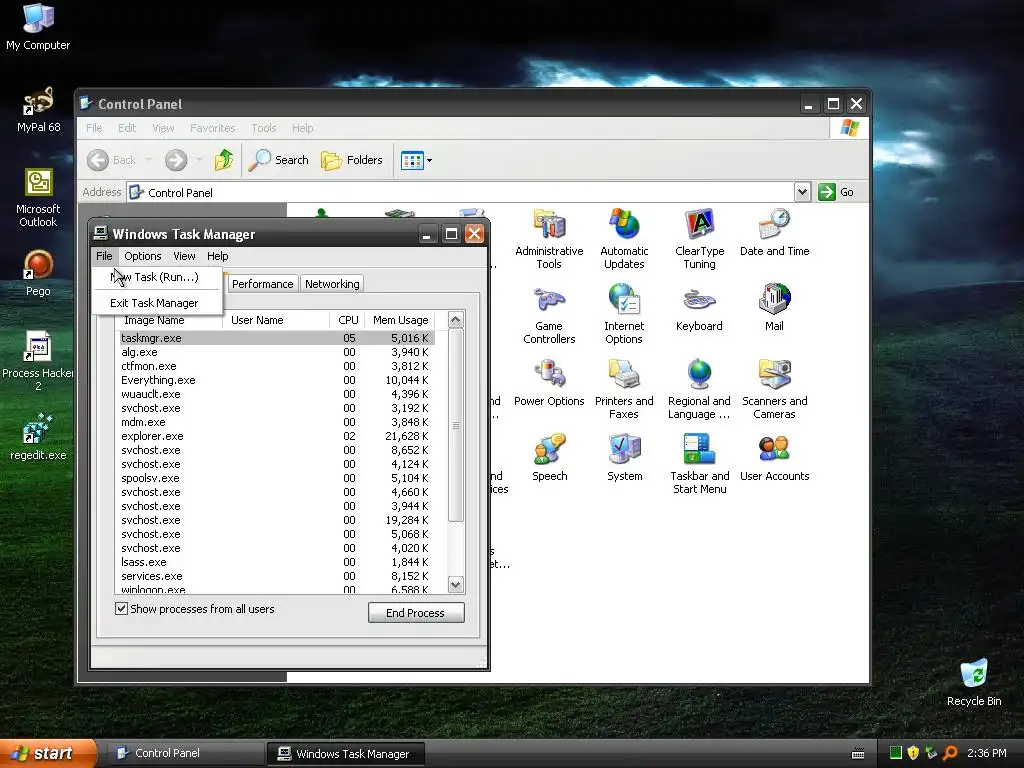Image resolution: width=1024 pixels, height=768 pixels.
Task: Open Back button history dropdown arrow
Action: [x=149, y=160]
